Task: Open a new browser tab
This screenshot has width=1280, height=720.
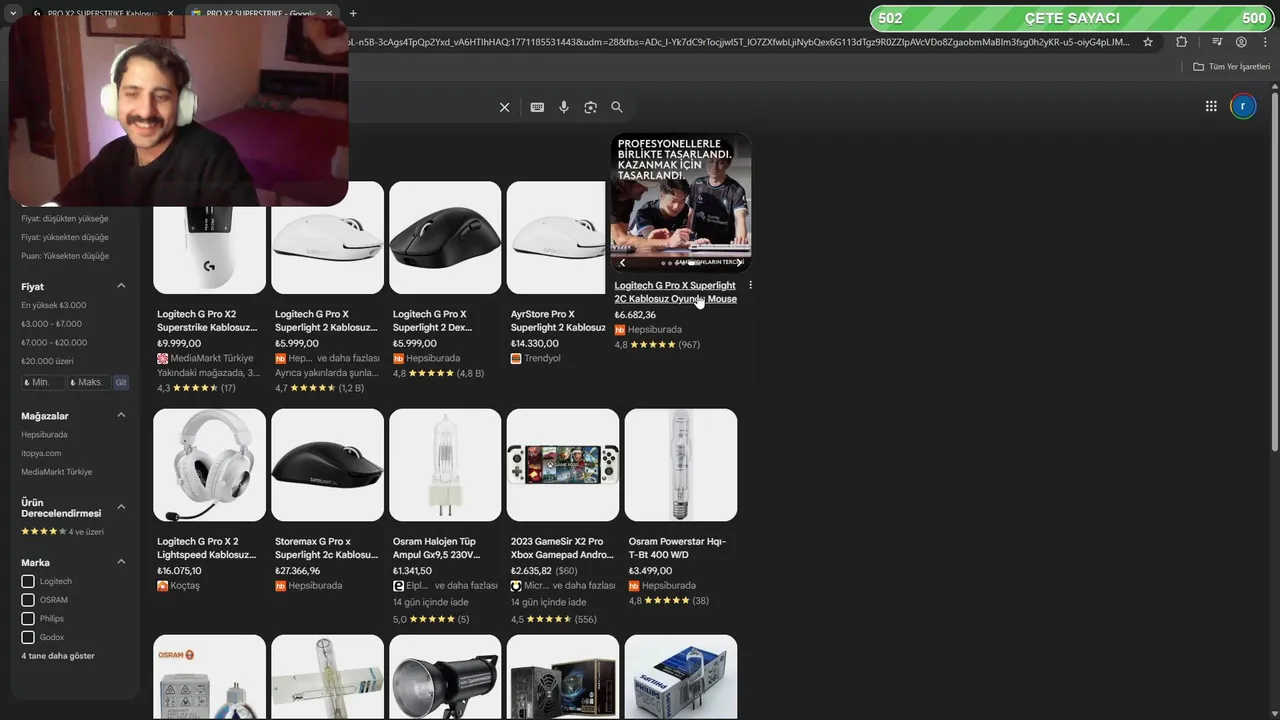Action: pyautogui.click(x=353, y=14)
